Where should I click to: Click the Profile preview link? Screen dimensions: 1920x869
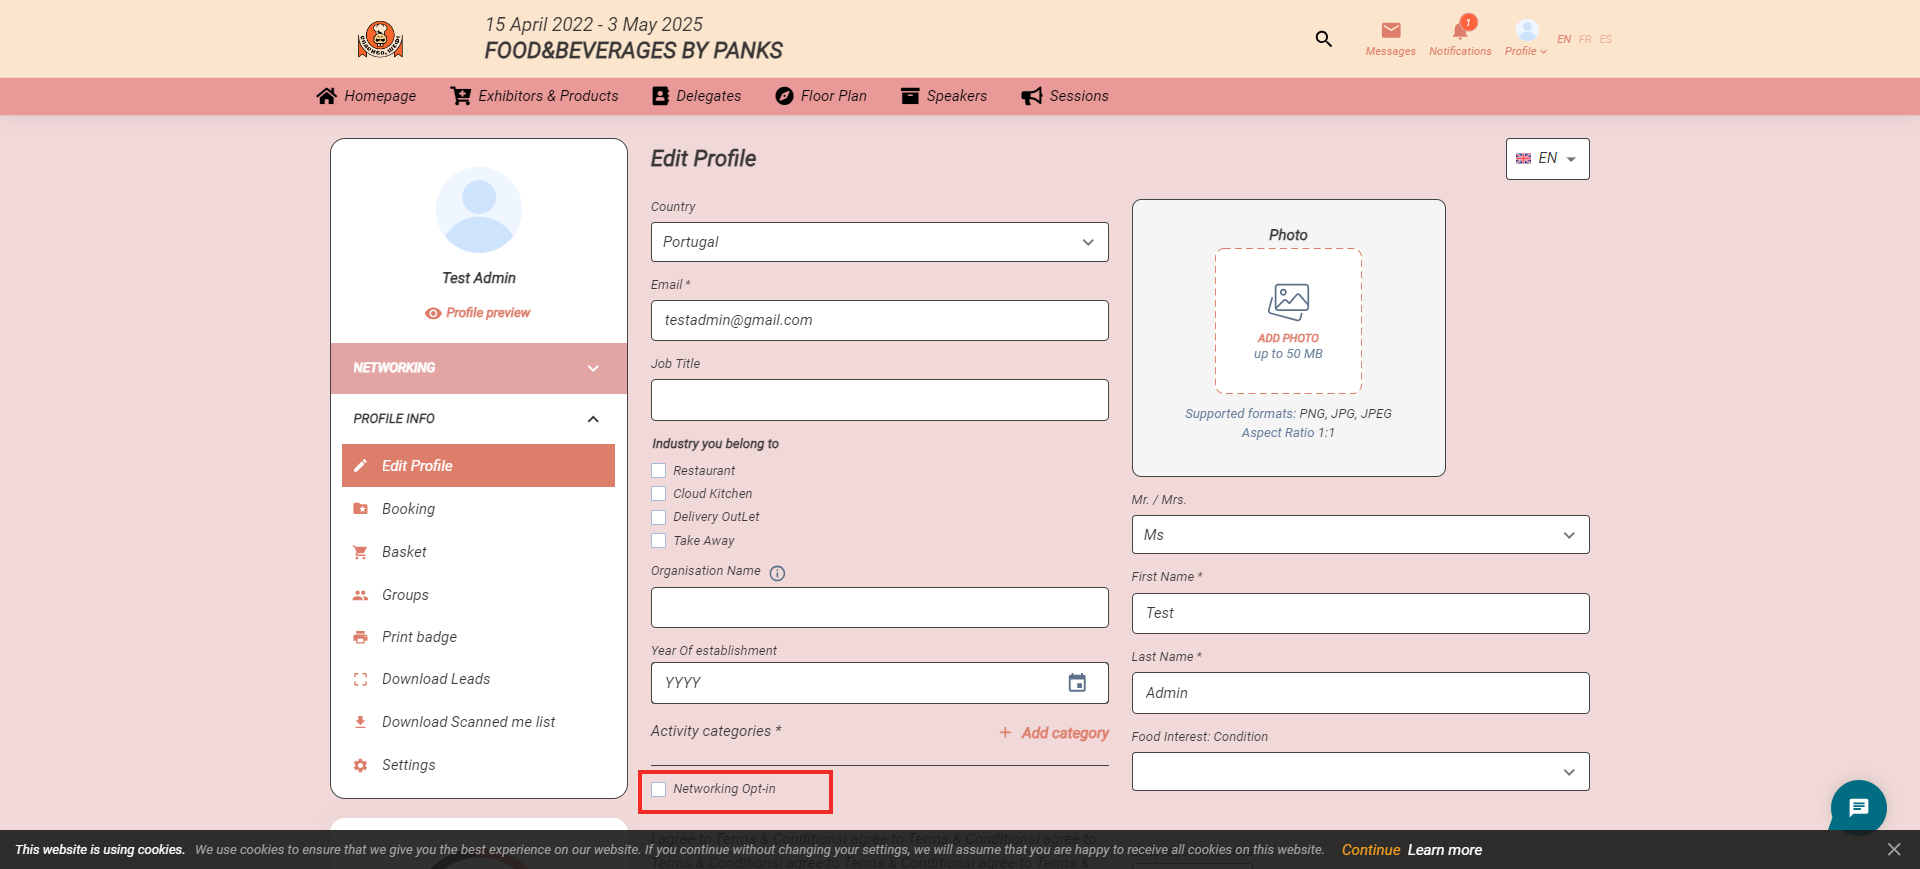(x=478, y=313)
